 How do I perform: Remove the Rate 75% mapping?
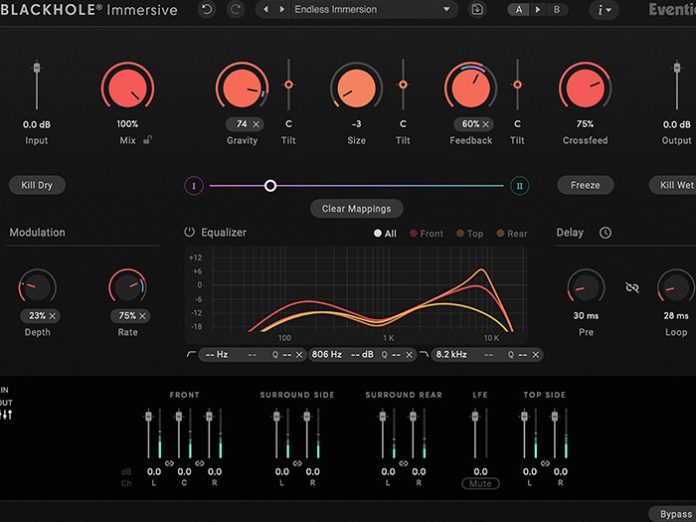142,316
